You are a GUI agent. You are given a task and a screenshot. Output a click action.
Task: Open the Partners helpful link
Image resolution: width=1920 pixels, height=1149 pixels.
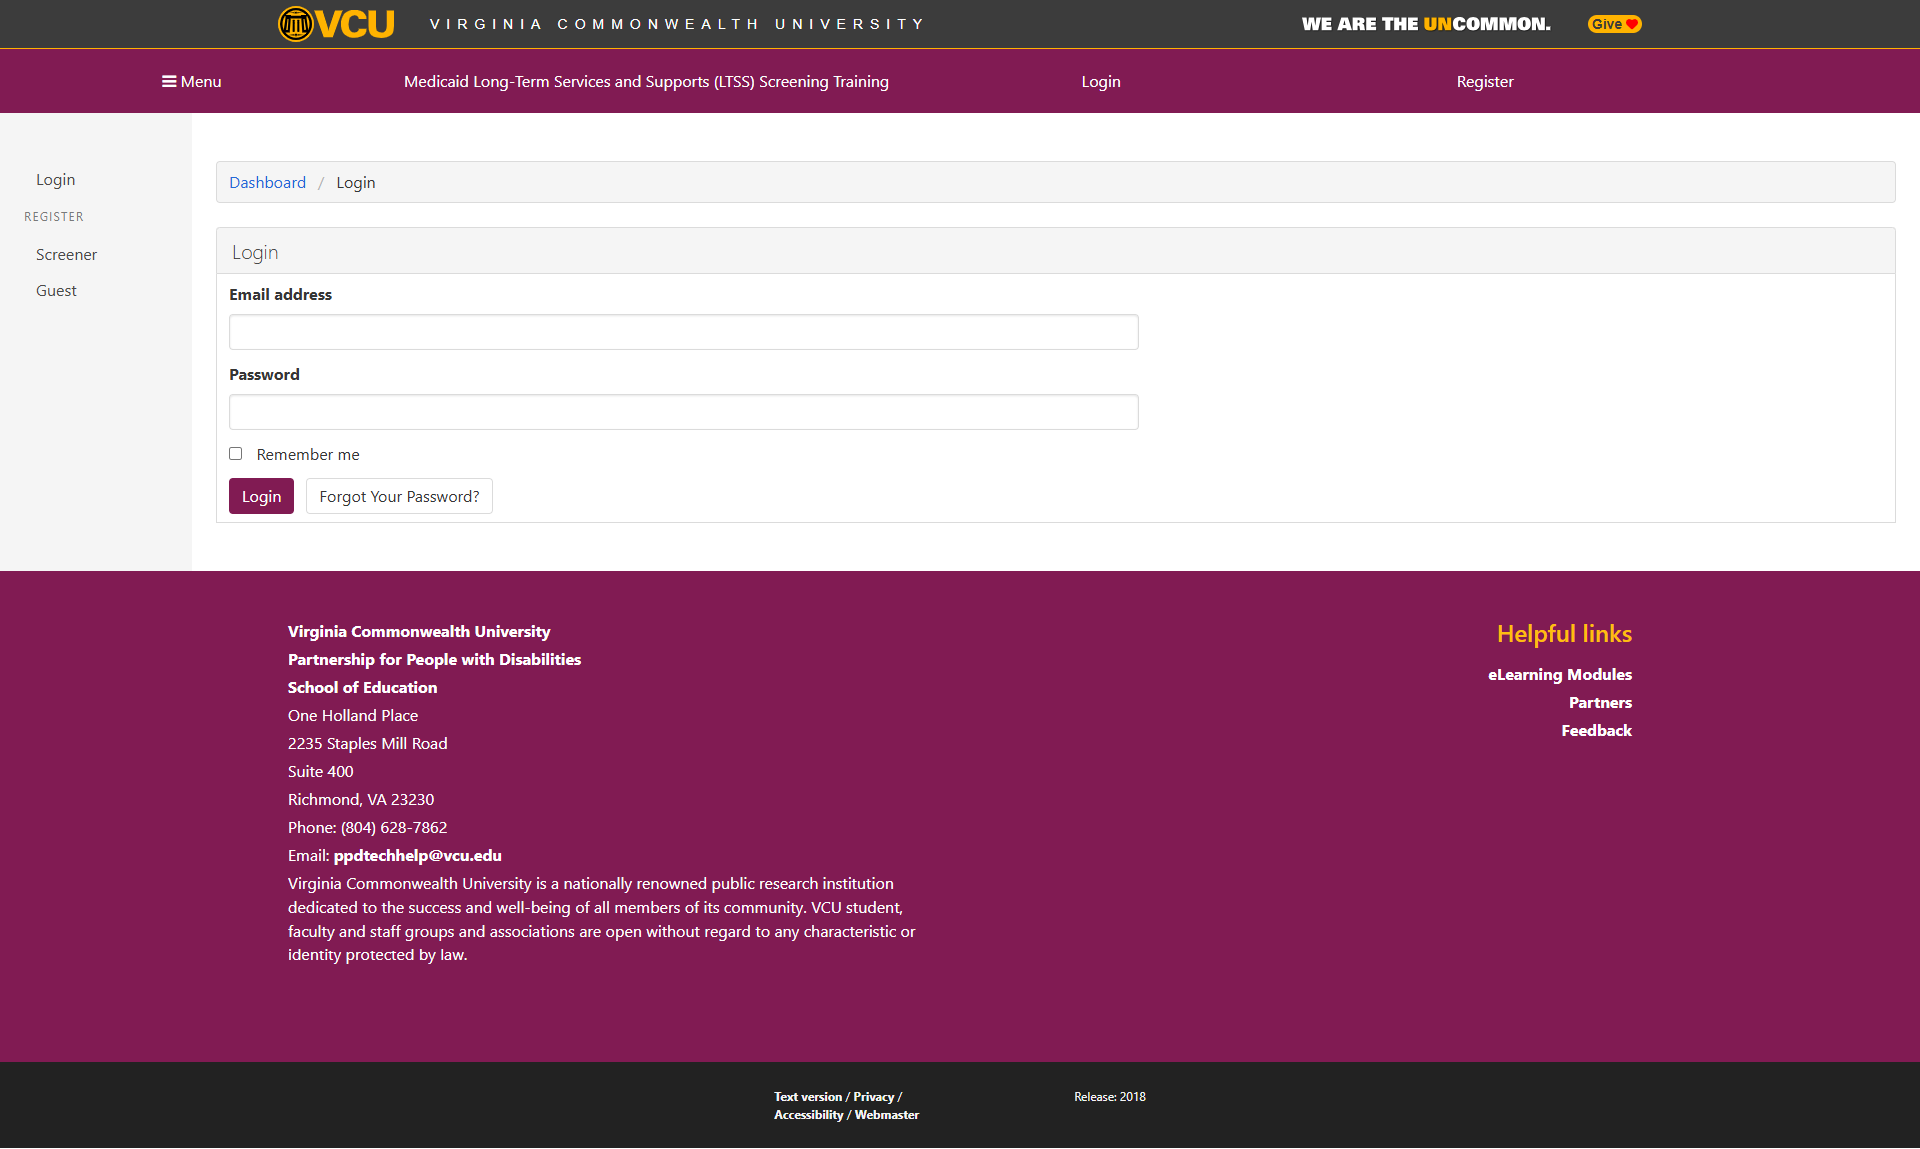click(x=1599, y=702)
